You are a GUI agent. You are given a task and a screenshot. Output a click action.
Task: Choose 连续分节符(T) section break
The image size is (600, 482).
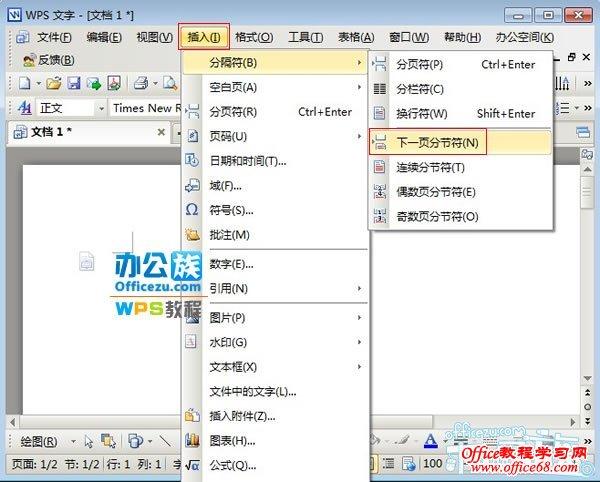[x=431, y=167]
